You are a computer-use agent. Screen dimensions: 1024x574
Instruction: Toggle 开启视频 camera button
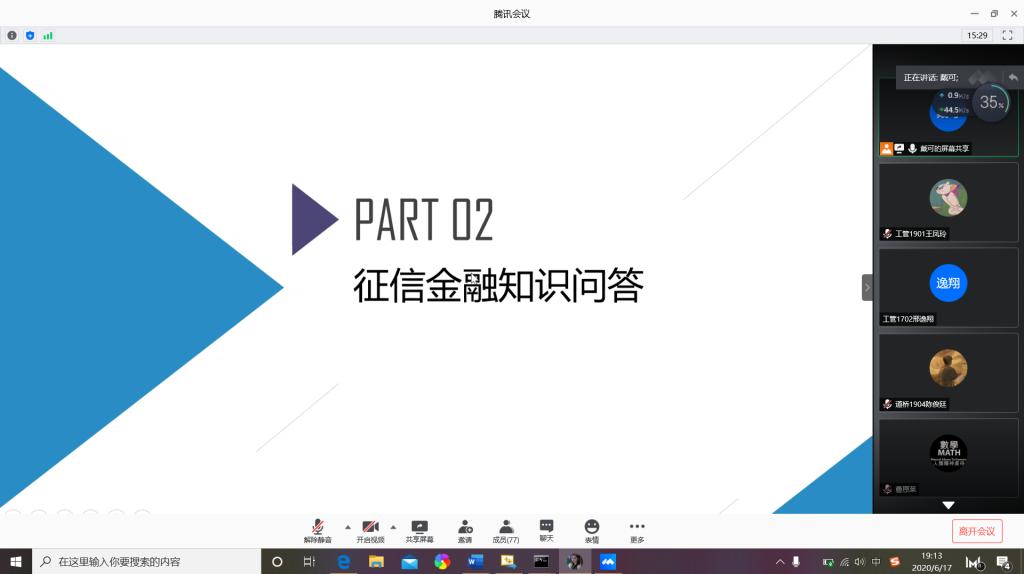pyautogui.click(x=370, y=530)
